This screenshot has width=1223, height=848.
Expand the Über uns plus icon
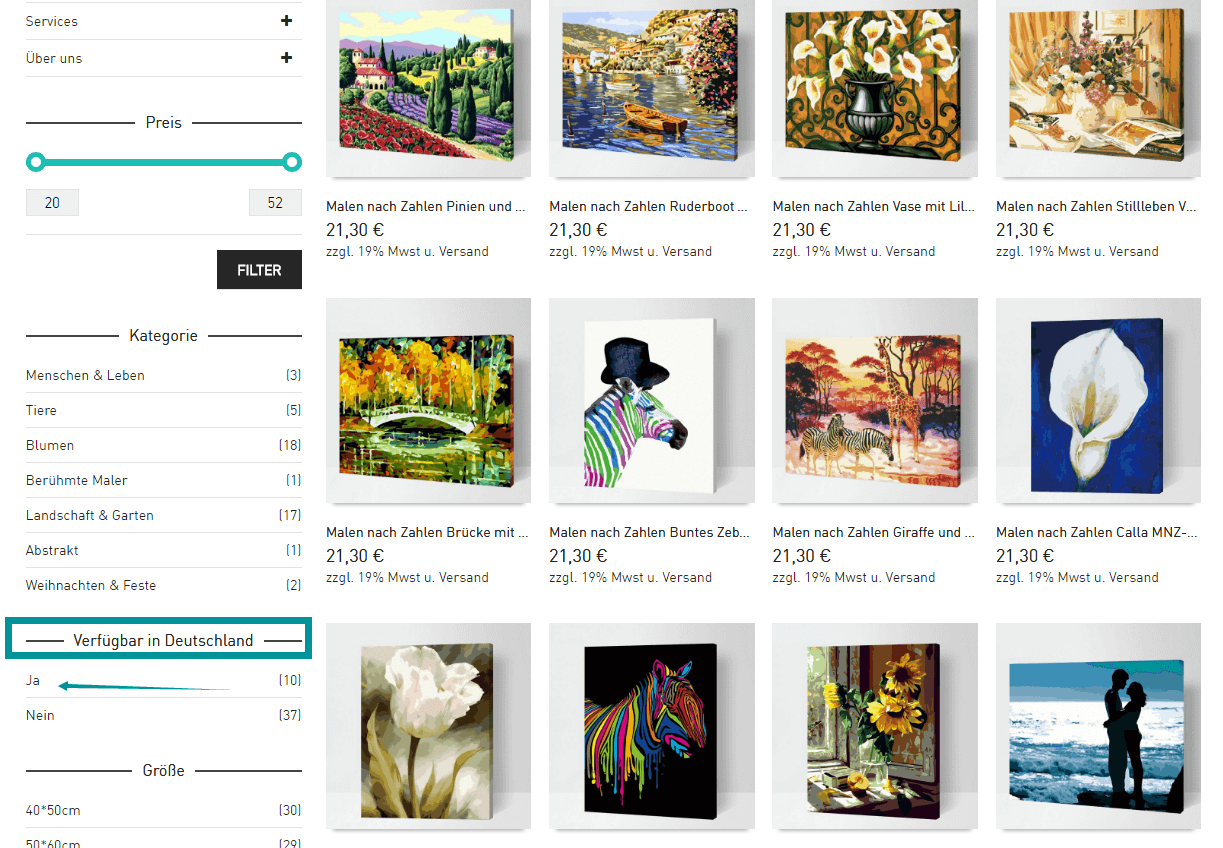pos(286,58)
